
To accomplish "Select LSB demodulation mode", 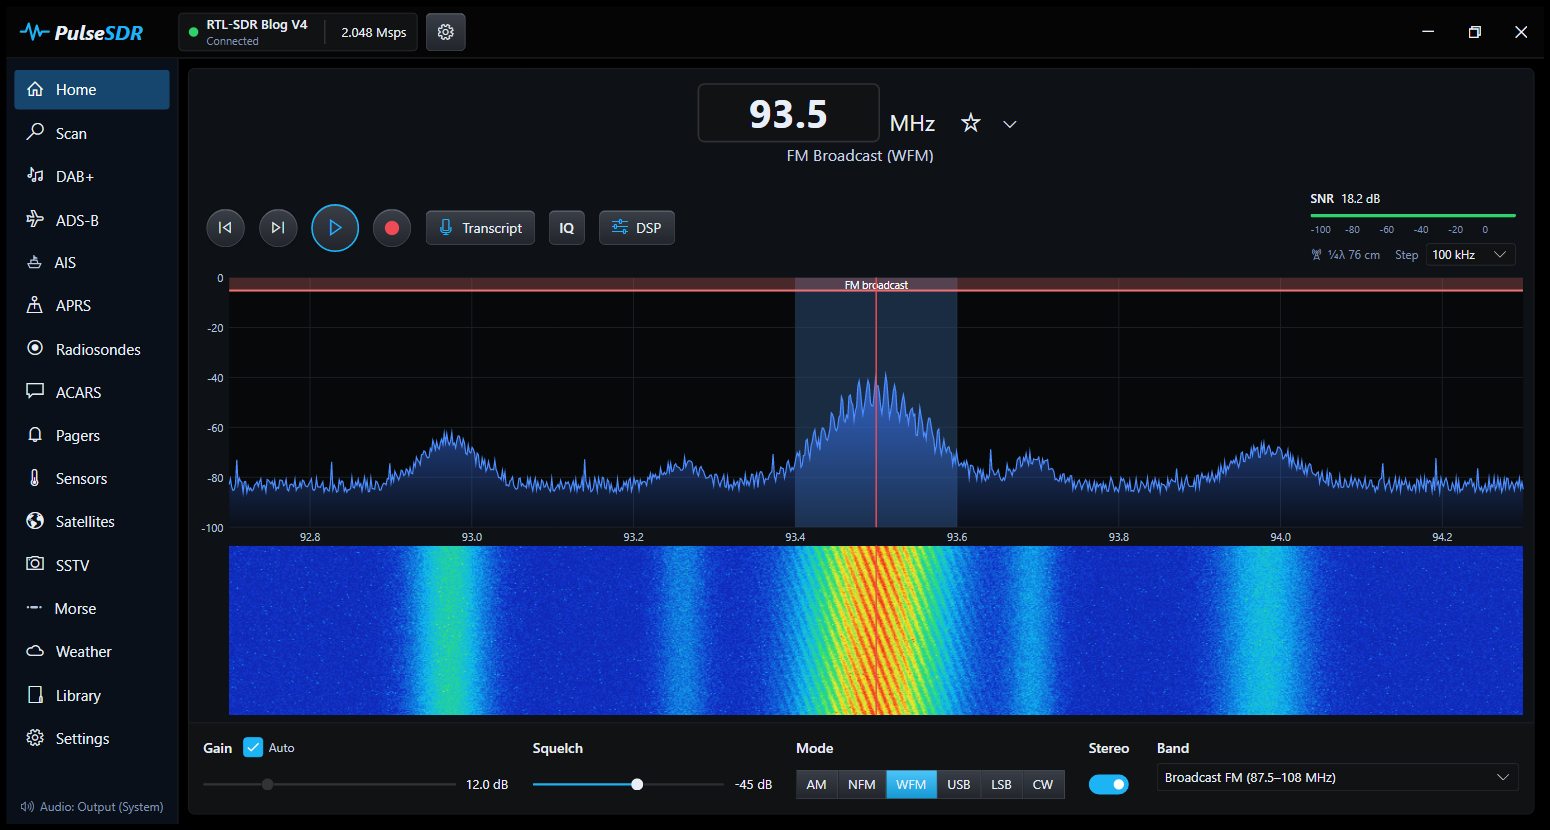I will tap(1001, 784).
